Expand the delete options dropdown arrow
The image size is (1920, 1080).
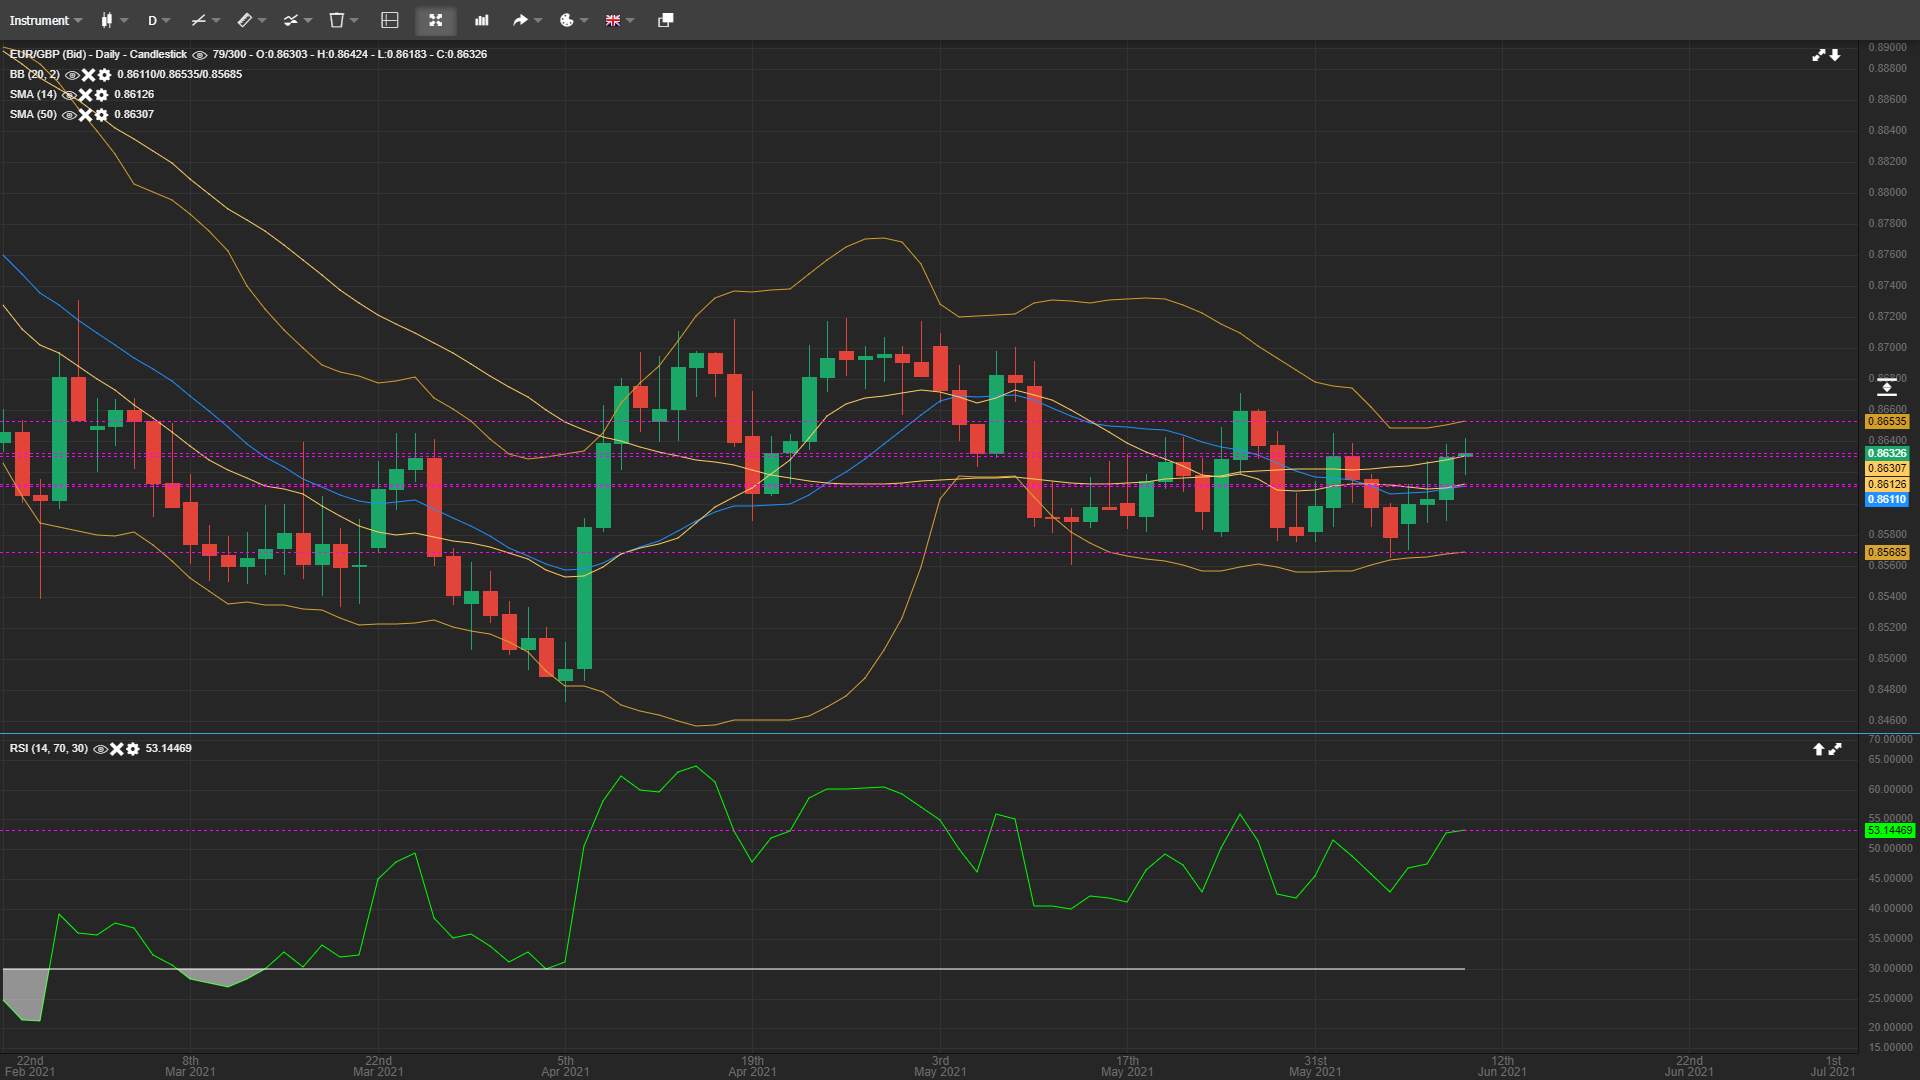coord(354,20)
